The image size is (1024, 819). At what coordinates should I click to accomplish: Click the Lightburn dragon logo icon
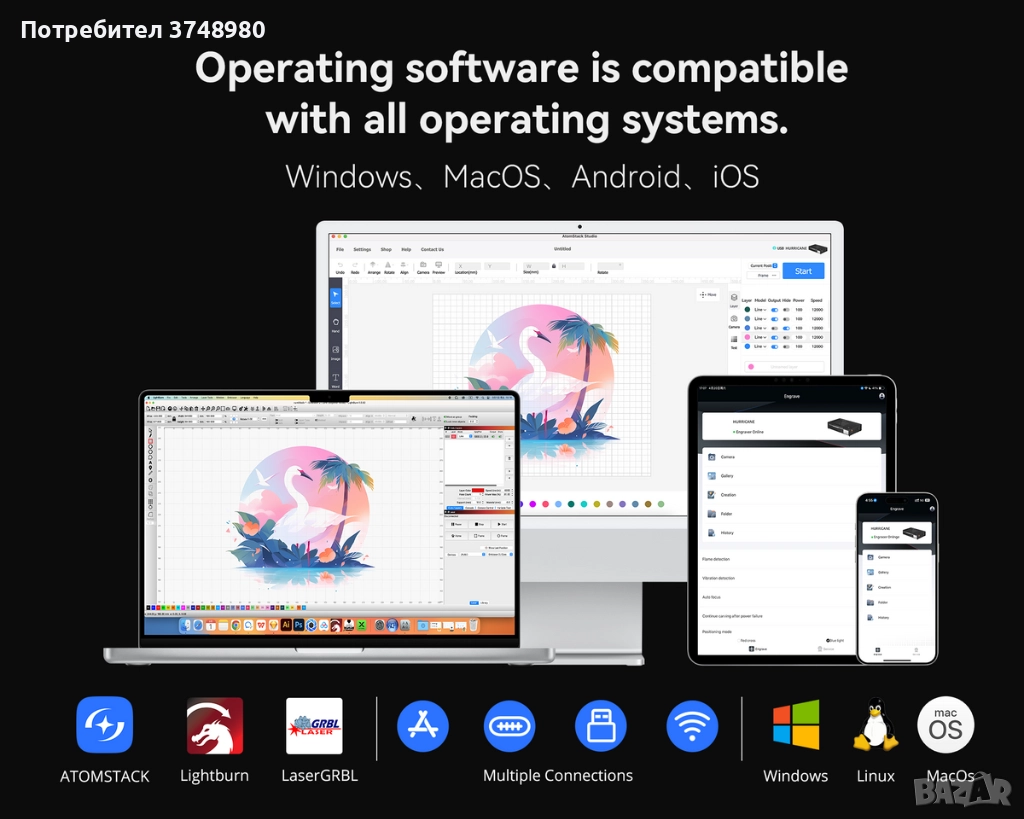point(214,725)
